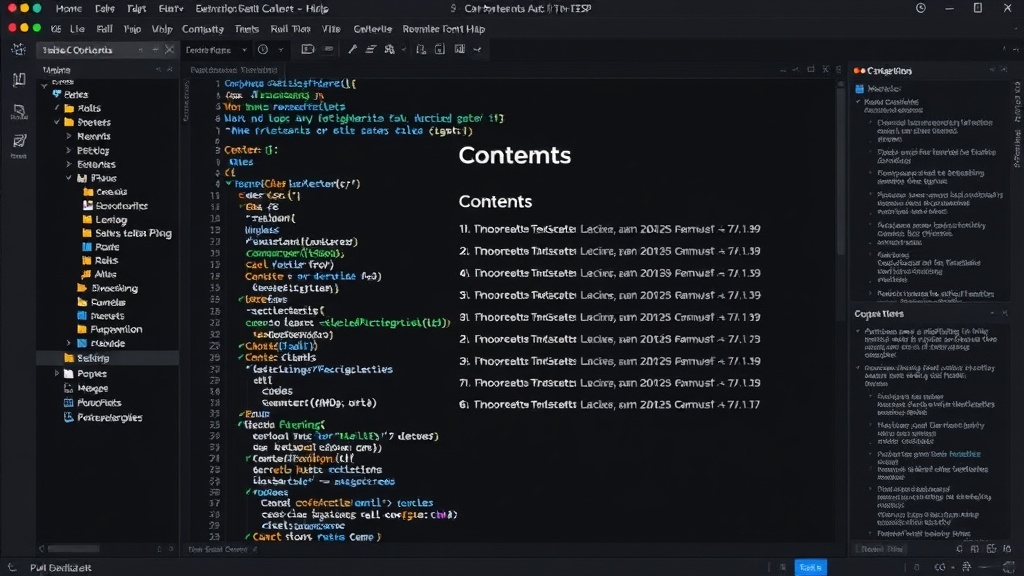Open the 'Volp' menu in the menu bar

click(162, 29)
